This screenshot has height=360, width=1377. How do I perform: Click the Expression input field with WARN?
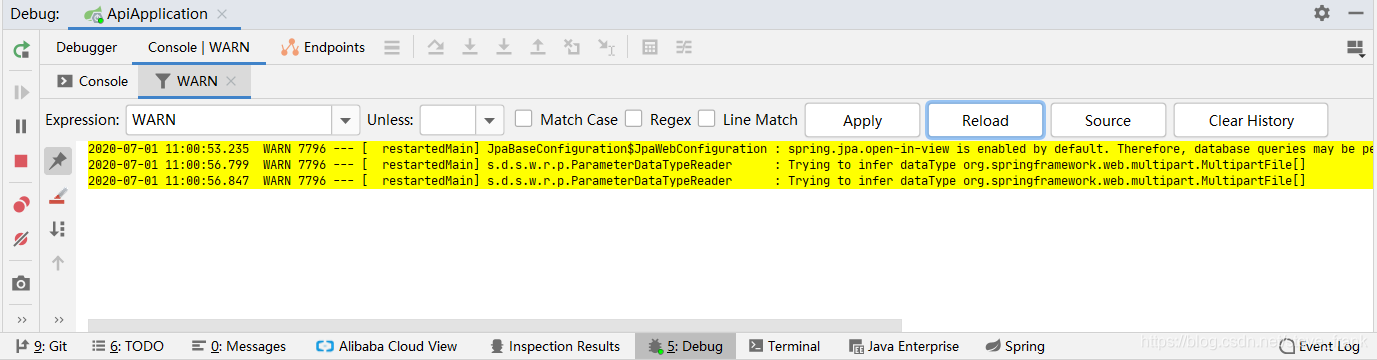click(229, 120)
